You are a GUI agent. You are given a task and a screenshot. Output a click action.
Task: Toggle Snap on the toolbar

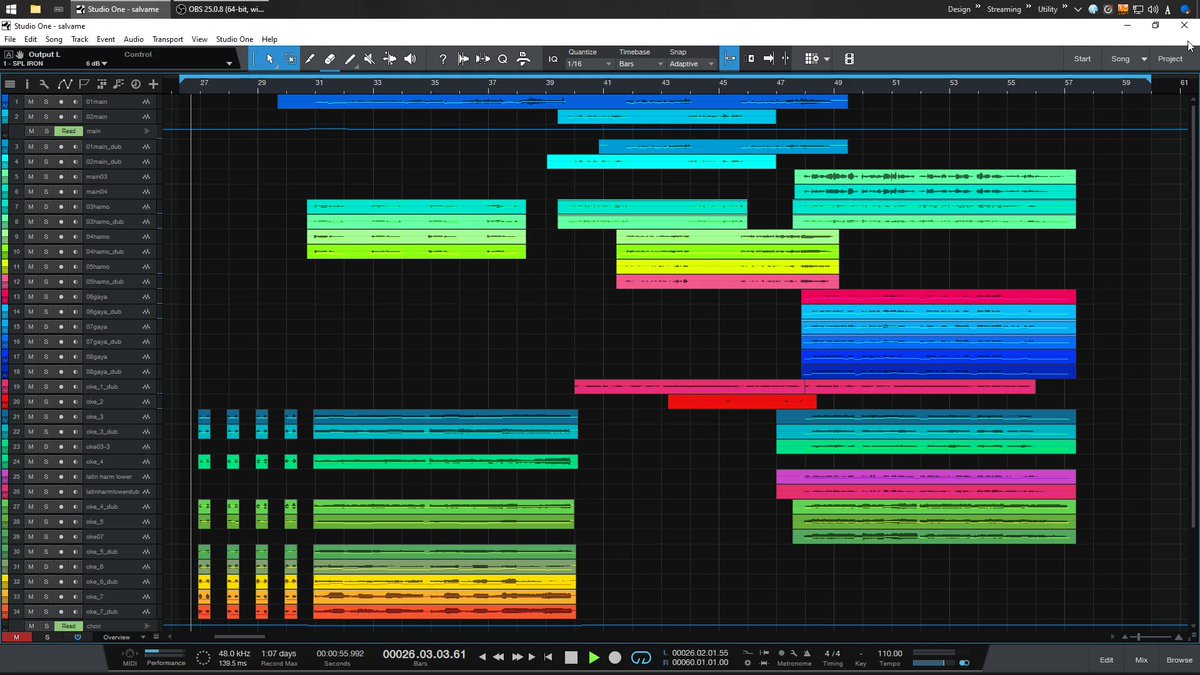tap(730, 59)
